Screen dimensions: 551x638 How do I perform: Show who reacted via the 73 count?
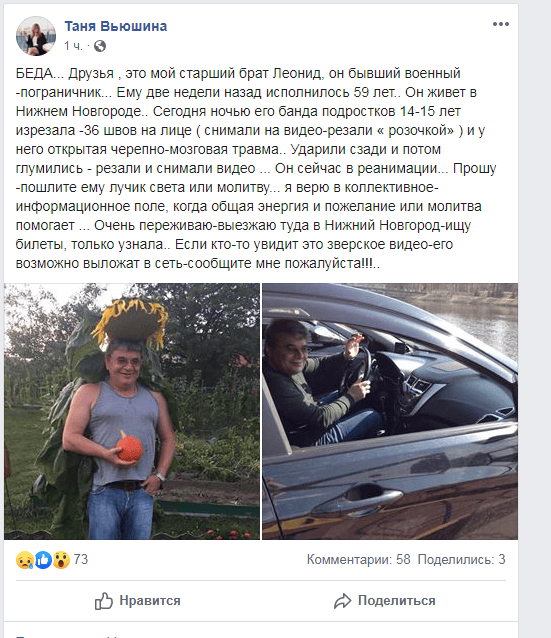81,559
